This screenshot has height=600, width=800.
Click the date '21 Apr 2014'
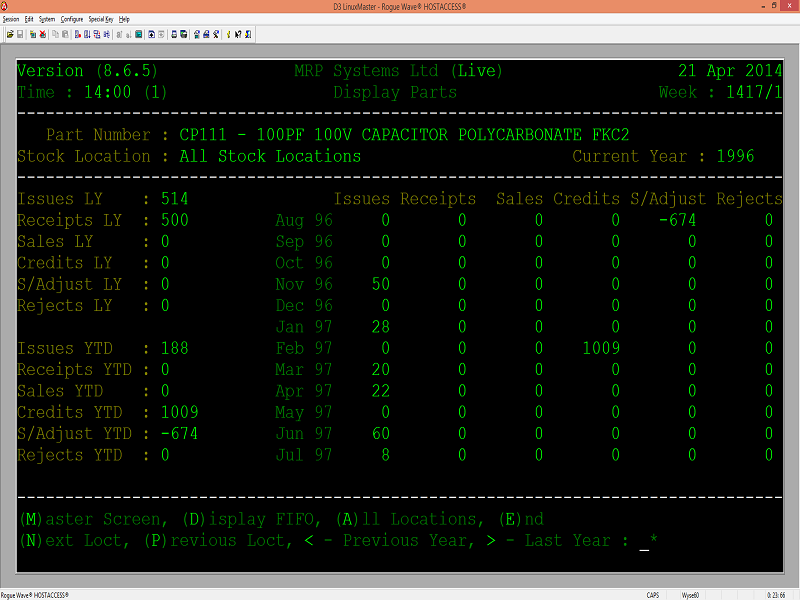click(730, 70)
